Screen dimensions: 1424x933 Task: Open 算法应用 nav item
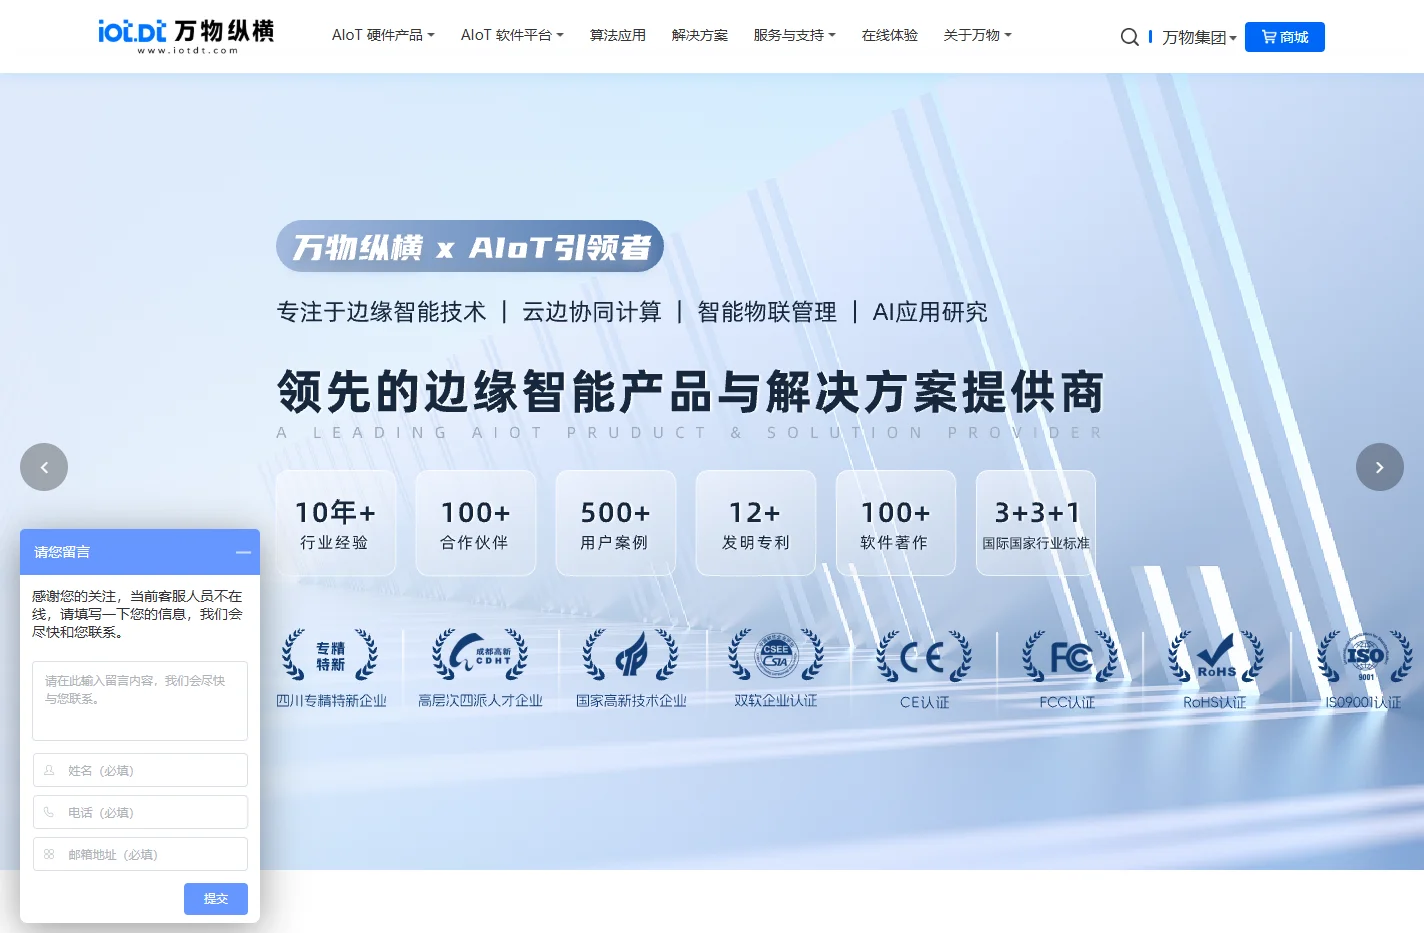pyautogui.click(x=618, y=35)
